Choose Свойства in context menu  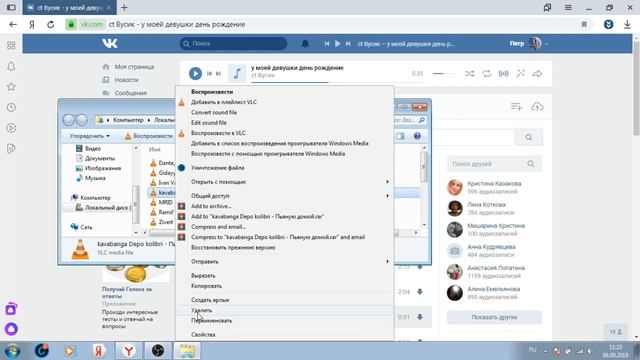pyautogui.click(x=285, y=335)
